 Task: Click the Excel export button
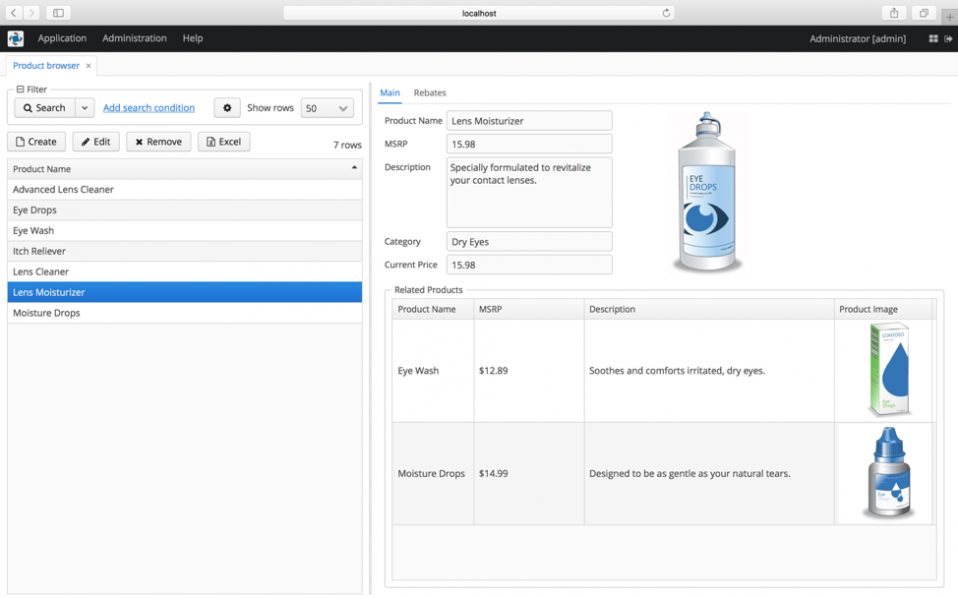224,142
